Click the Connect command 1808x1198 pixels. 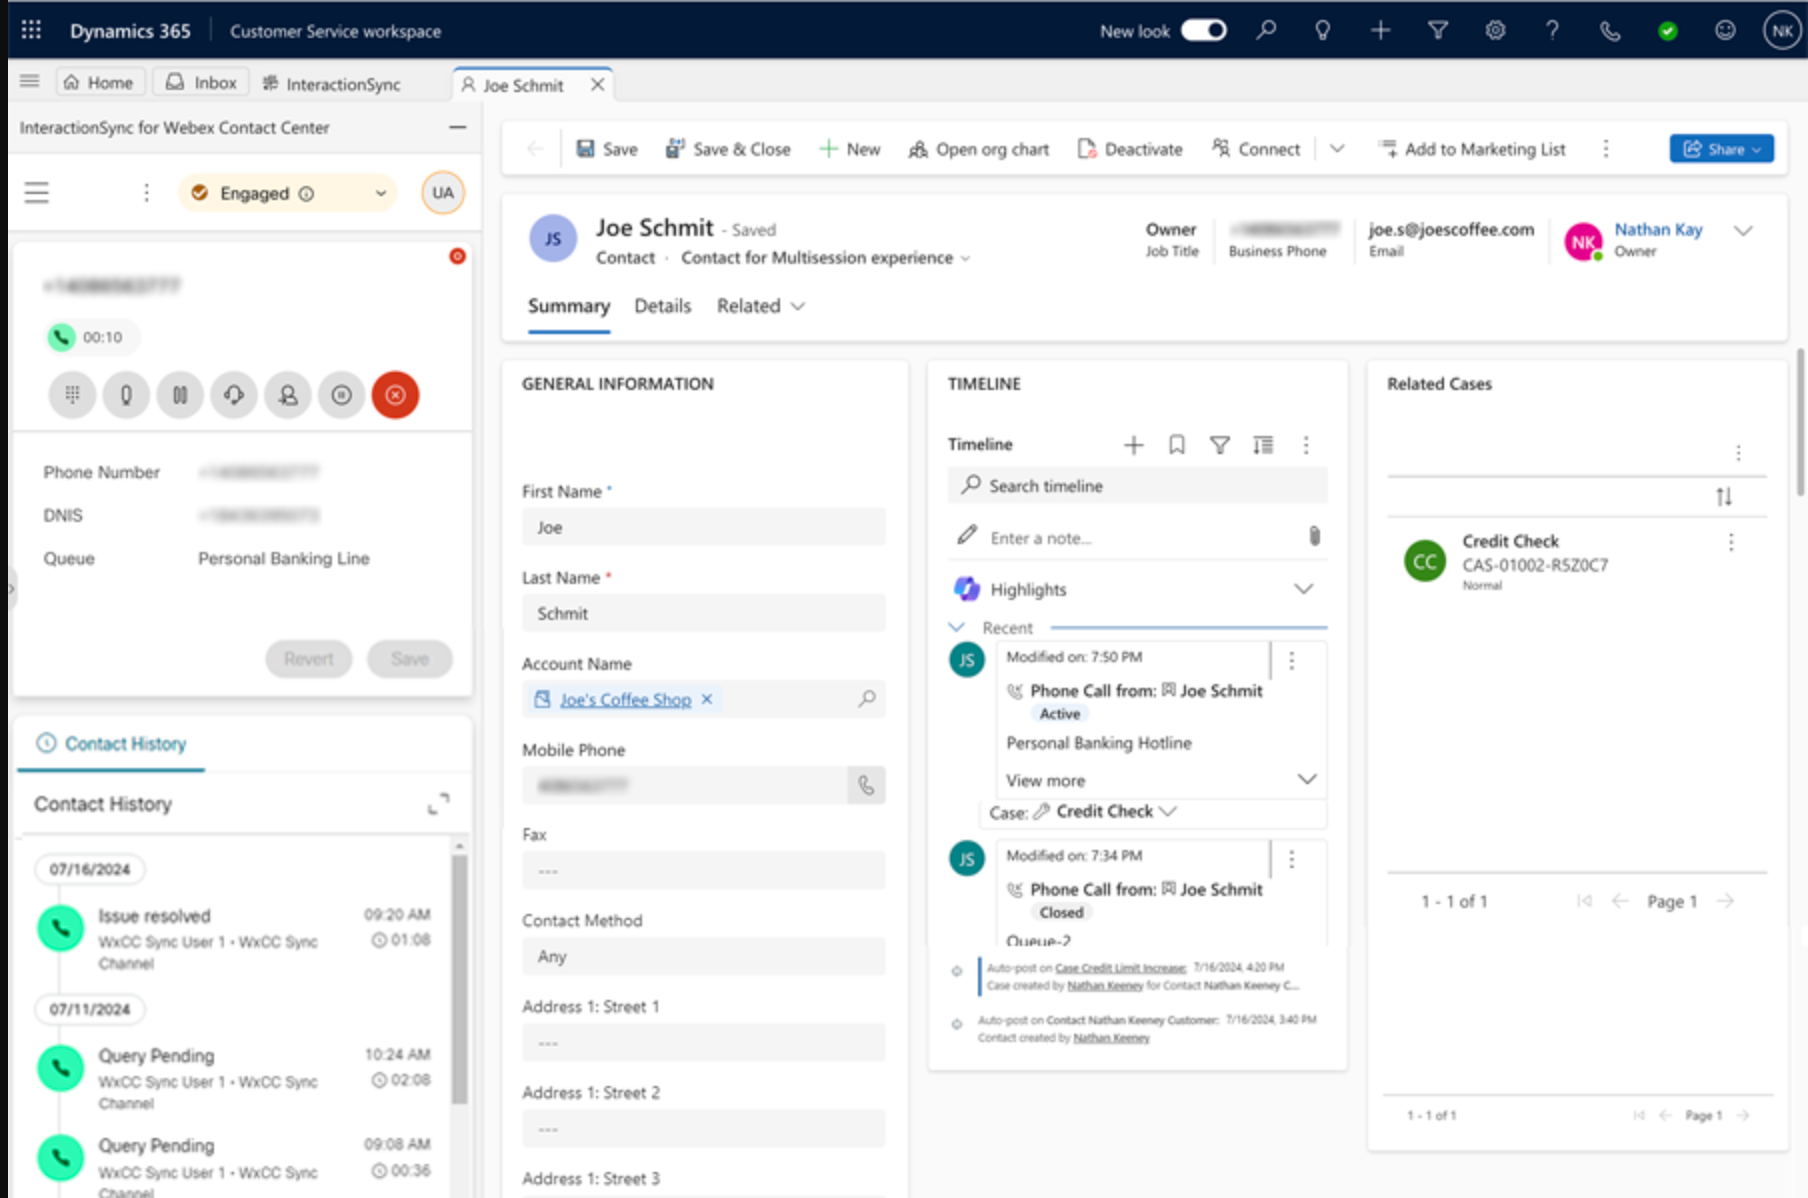(x=1256, y=149)
